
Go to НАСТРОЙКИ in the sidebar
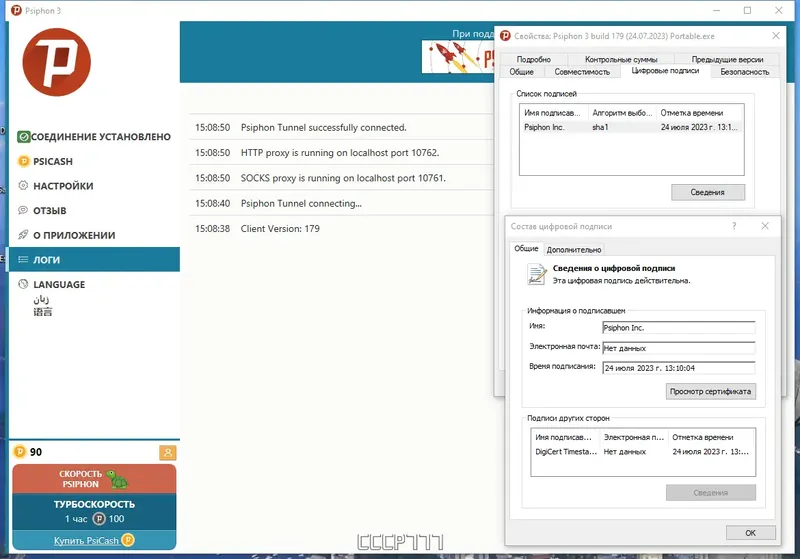[94, 186]
